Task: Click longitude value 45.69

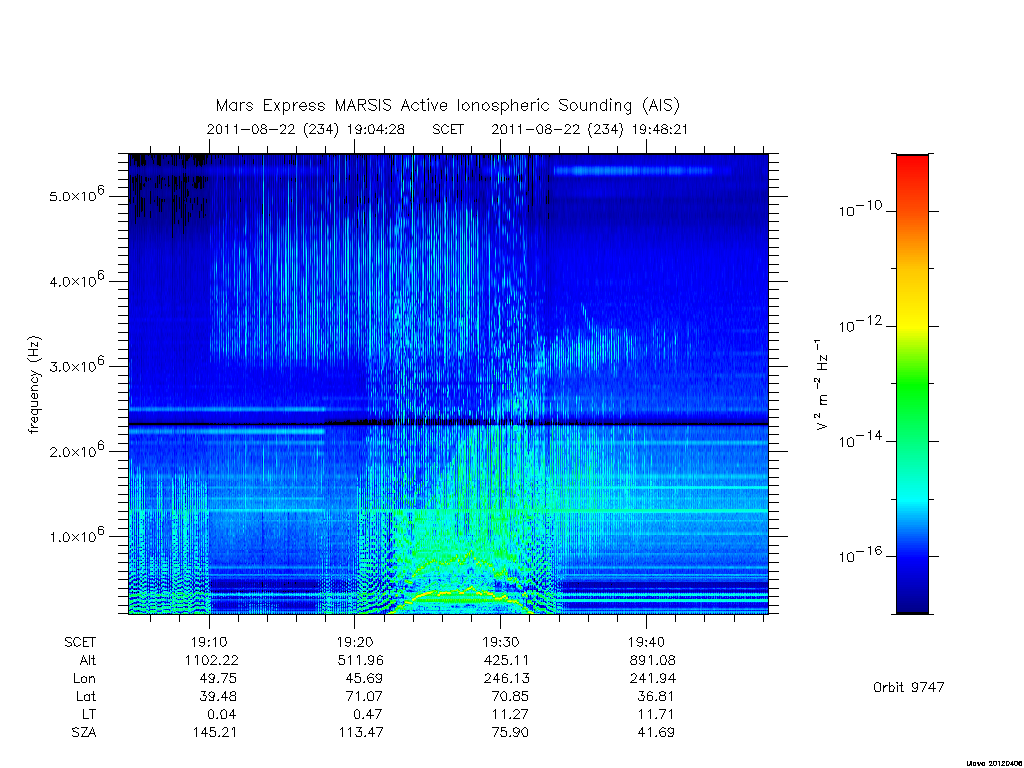Action: (x=364, y=679)
